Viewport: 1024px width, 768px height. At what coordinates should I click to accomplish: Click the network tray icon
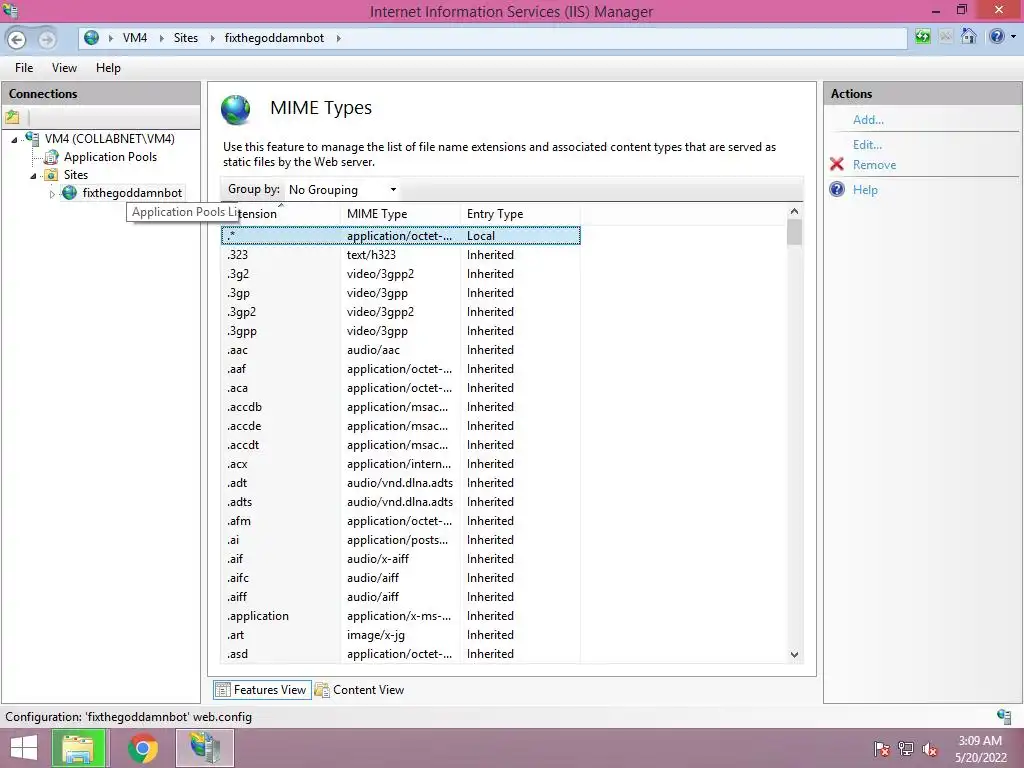coord(906,749)
